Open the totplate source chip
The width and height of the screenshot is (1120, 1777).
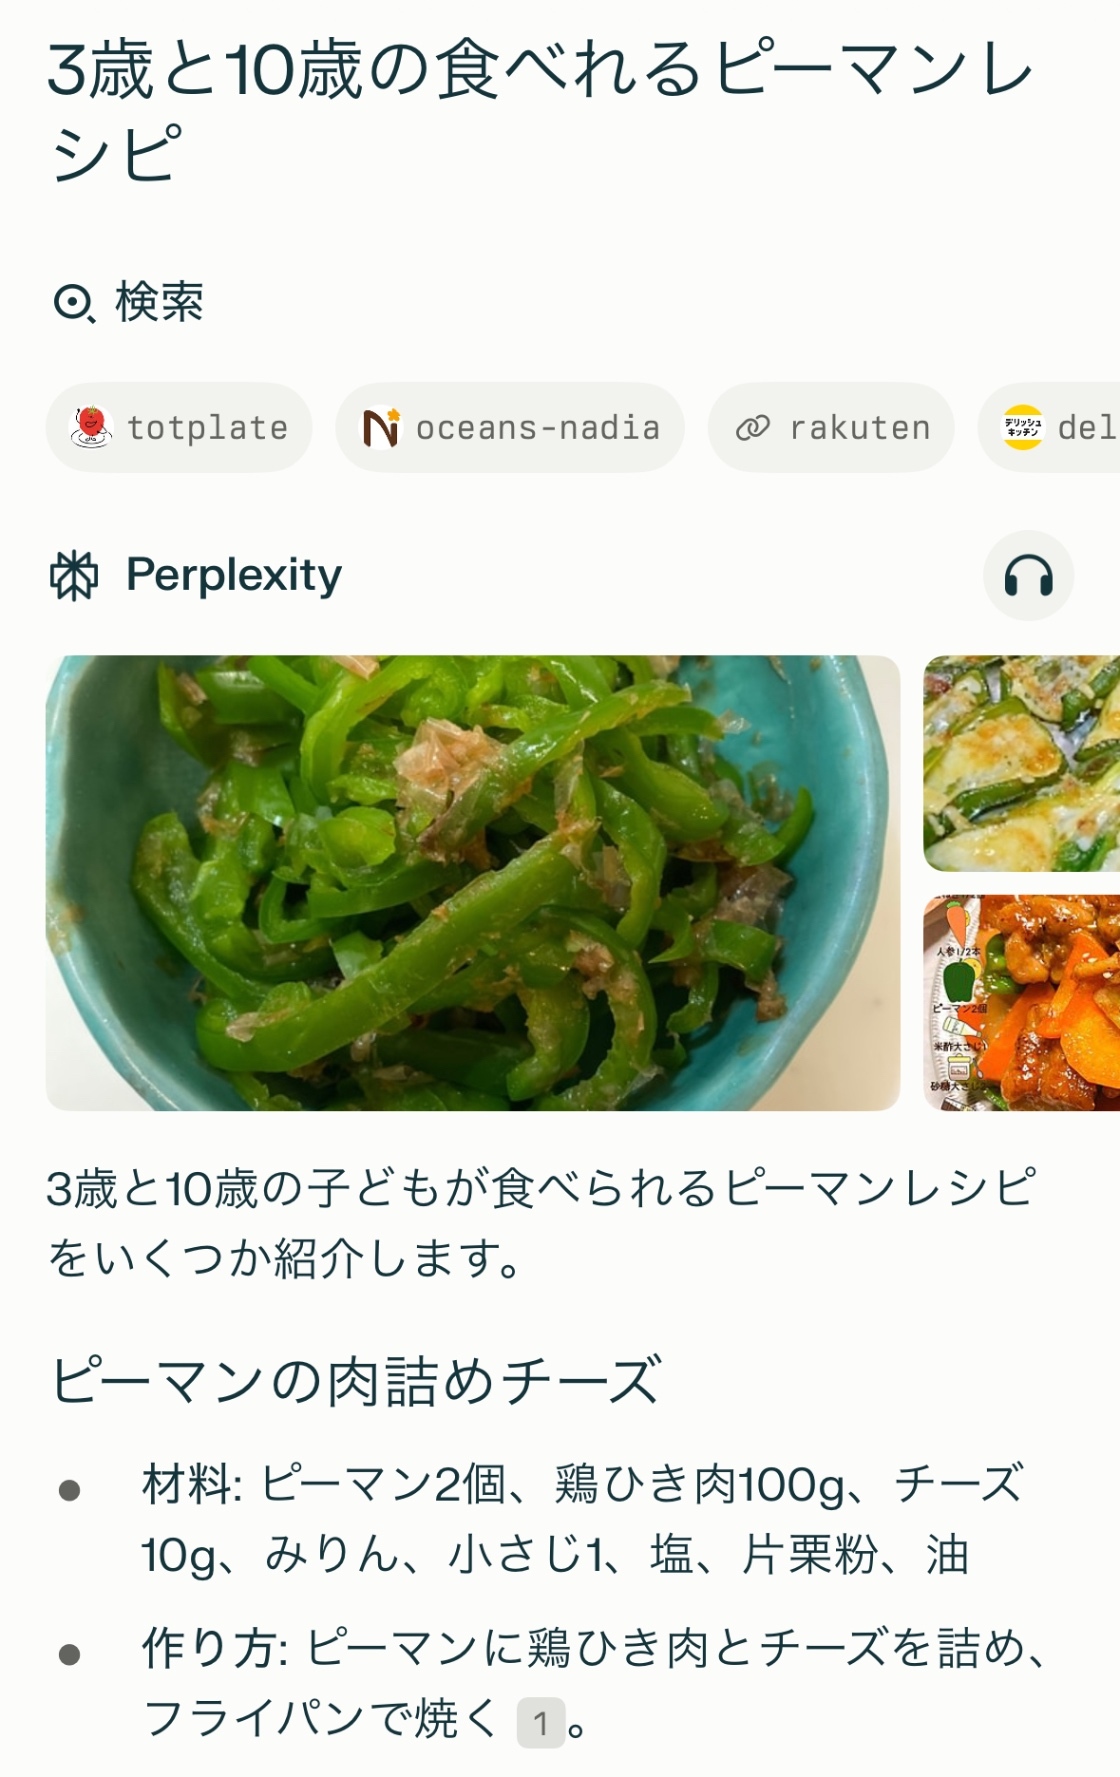pos(179,427)
